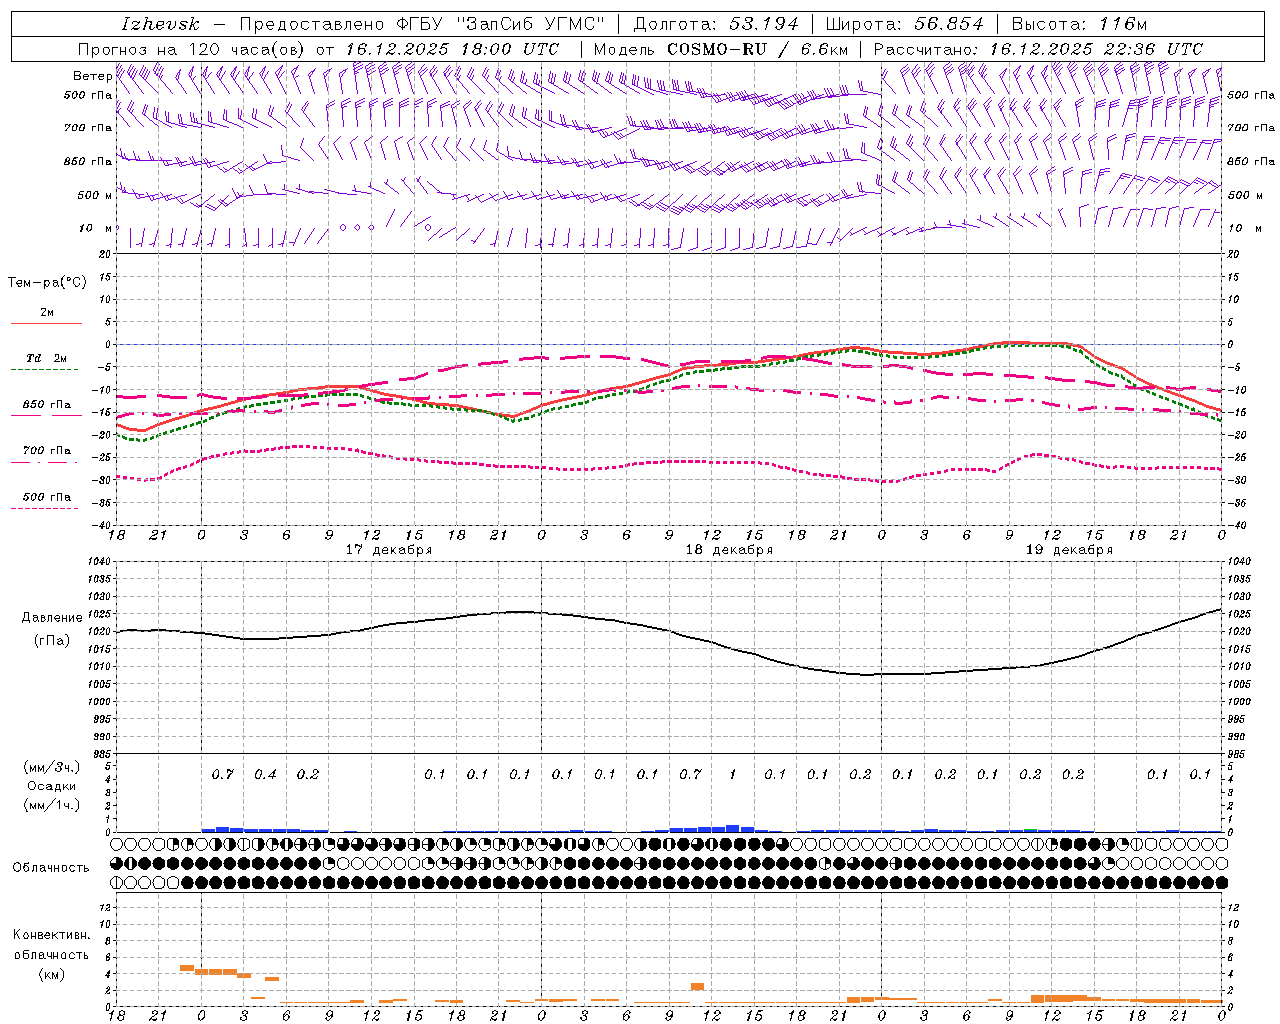Click the "Конвективн." convective cloud label
The image size is (1280, 1024).
[x=51, y=935]
